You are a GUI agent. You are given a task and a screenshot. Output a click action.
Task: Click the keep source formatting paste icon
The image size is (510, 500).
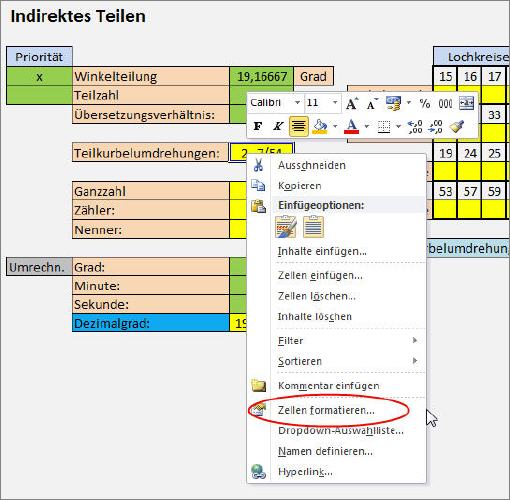286,227
